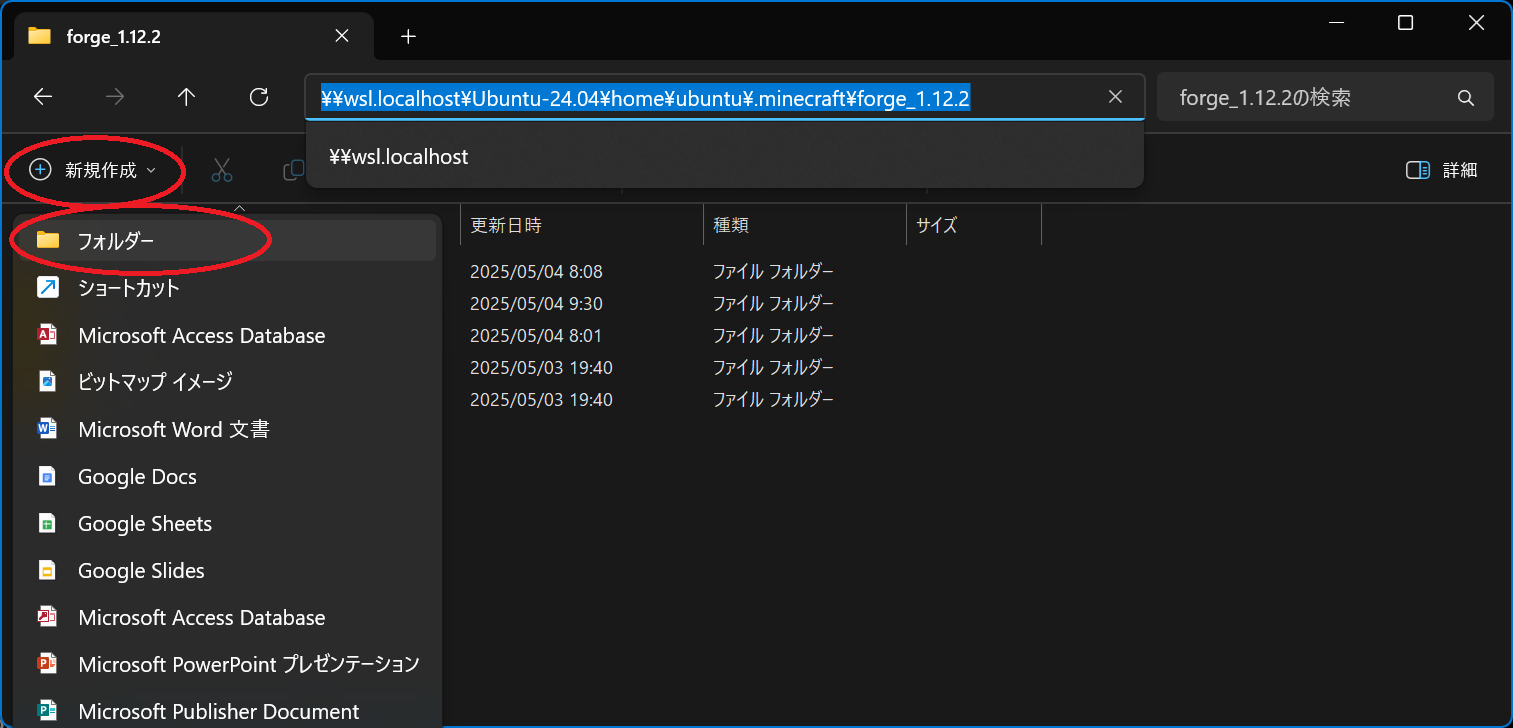
Task: Select the ¥¥wsl.localhost address suggestion
Action: coord(725,157)
